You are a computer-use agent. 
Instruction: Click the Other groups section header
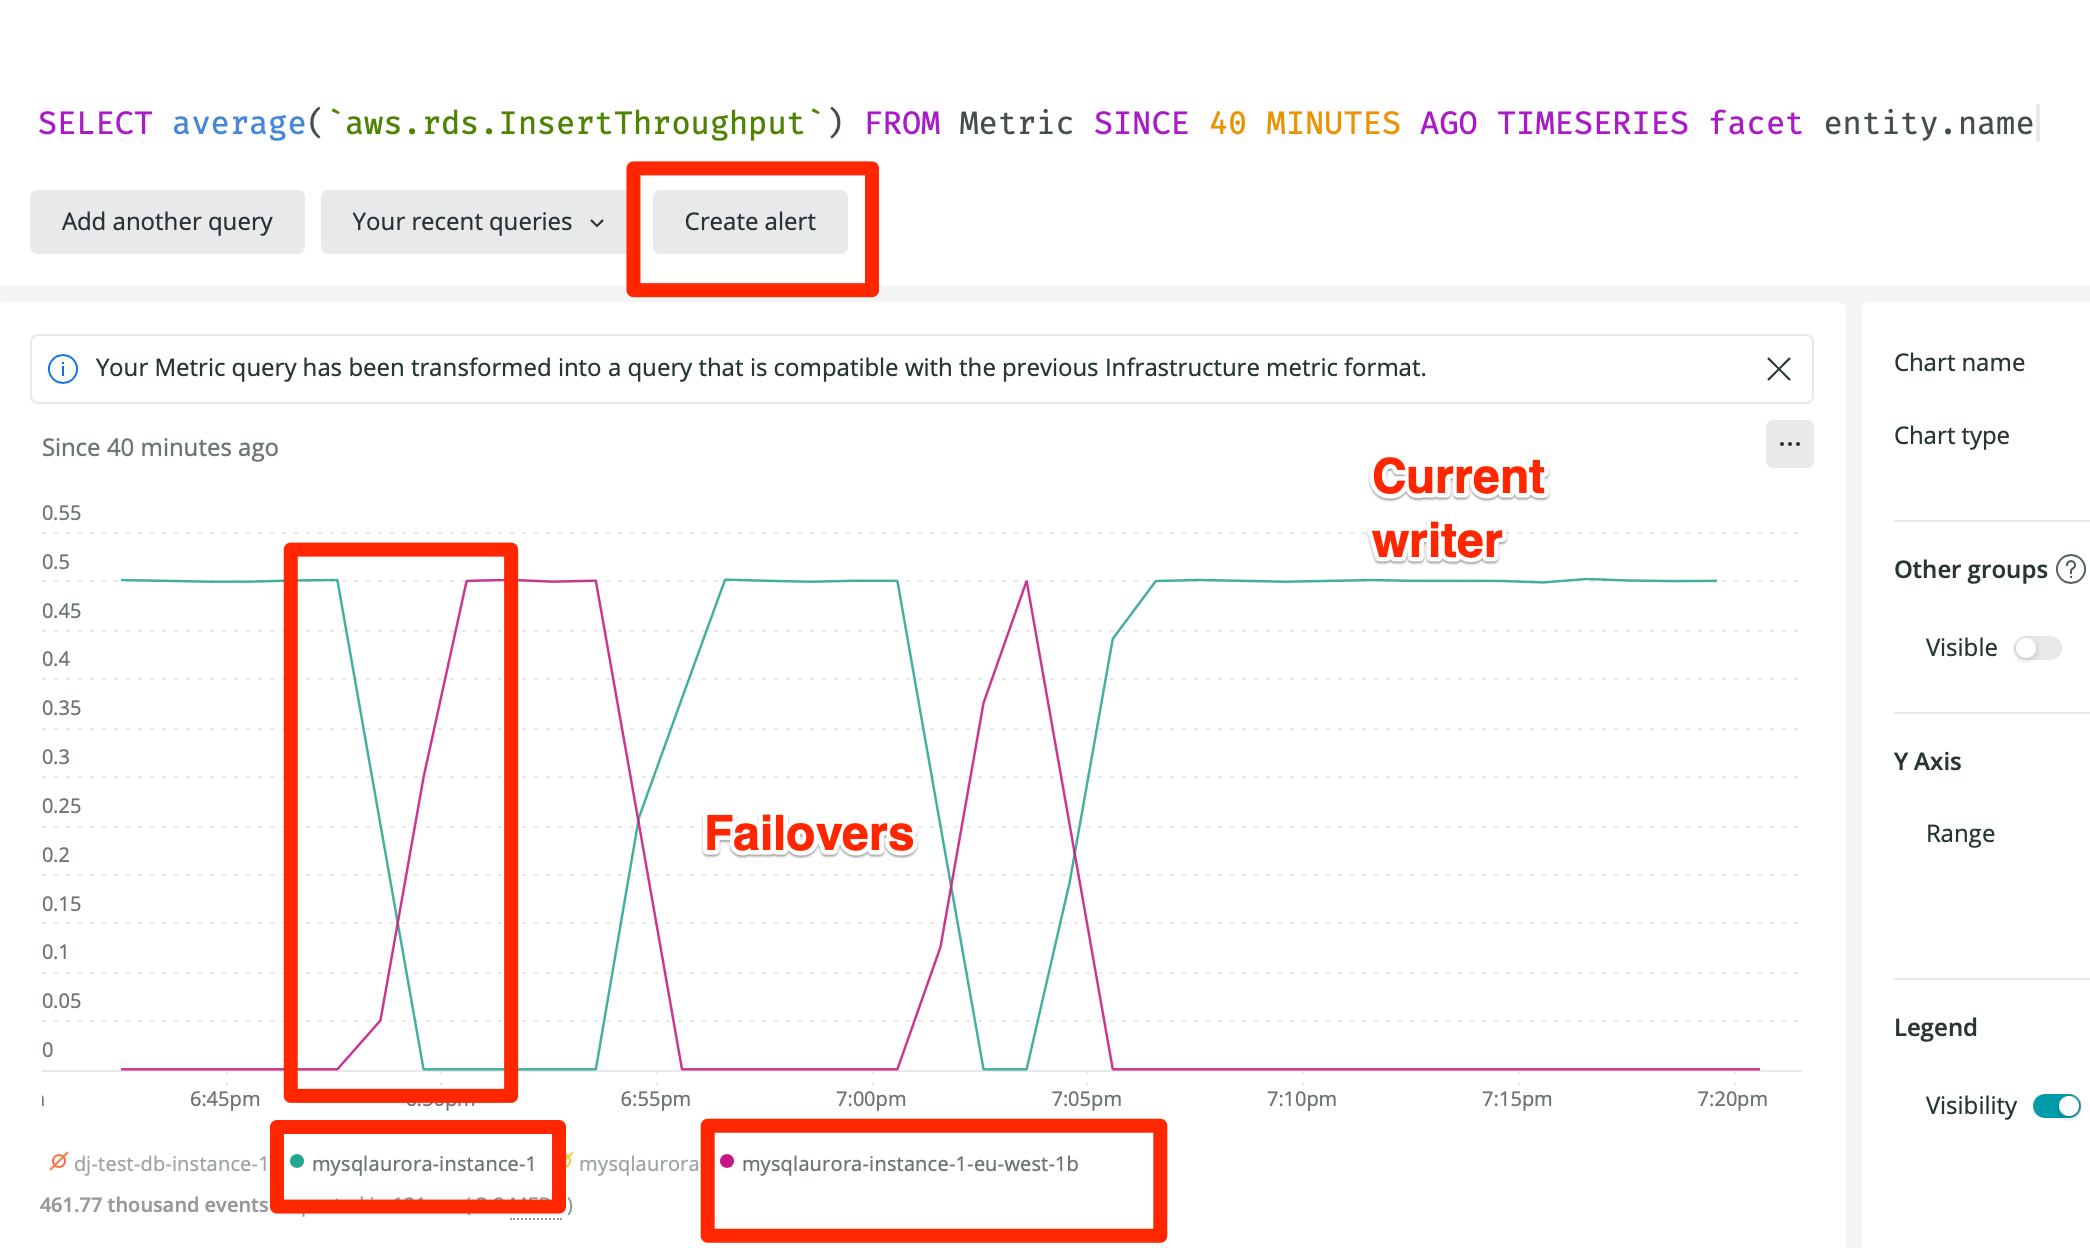(x=1973, y=569)
